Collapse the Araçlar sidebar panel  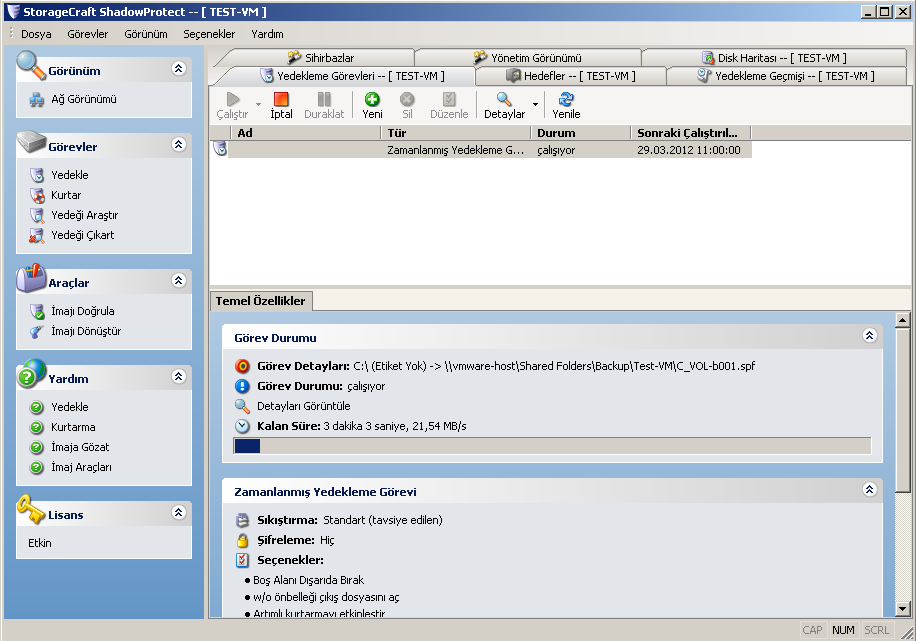pos(179,280)
